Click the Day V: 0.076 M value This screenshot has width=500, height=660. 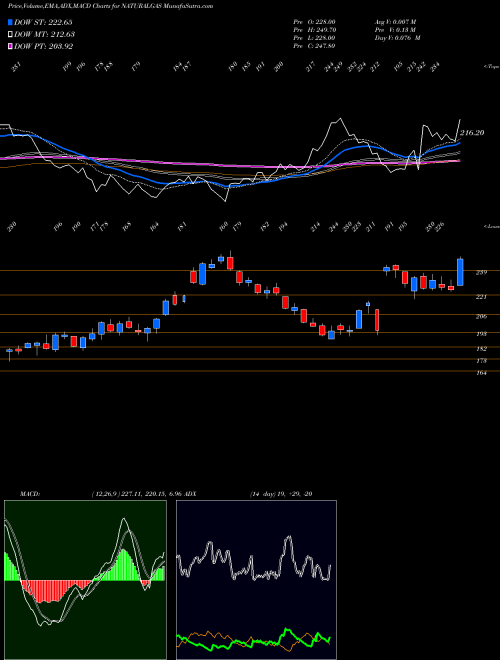click(x=397, y=38)
